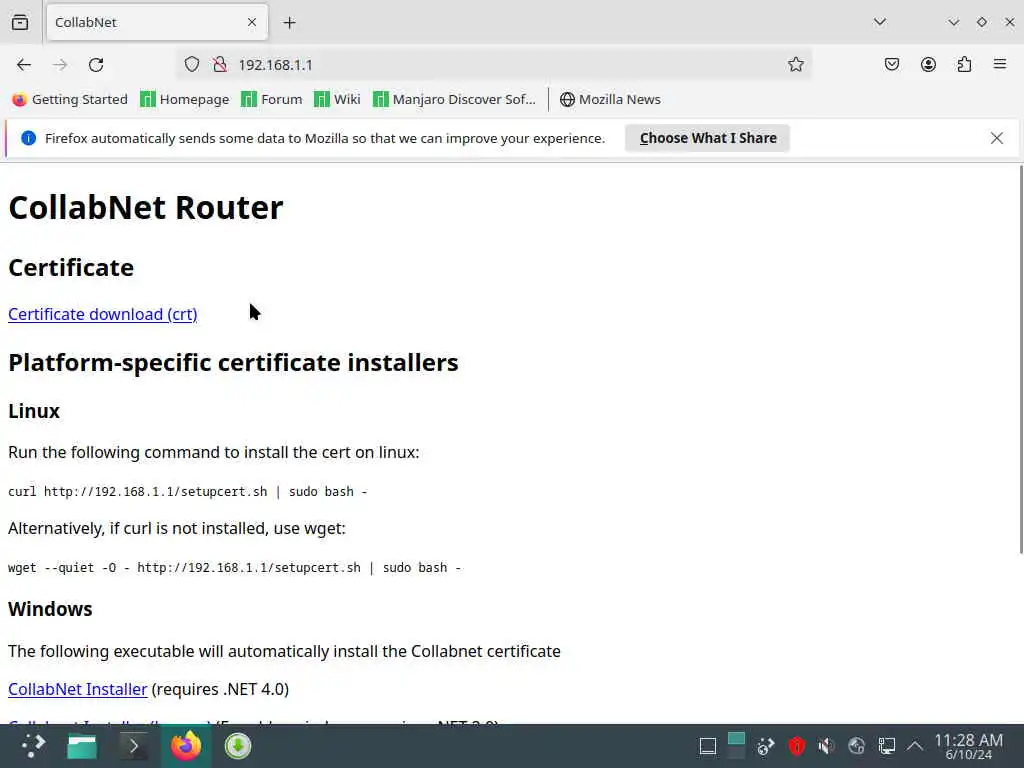Open the red shield tray icon
The image size is (1024, 768).
tap(796, 746)
